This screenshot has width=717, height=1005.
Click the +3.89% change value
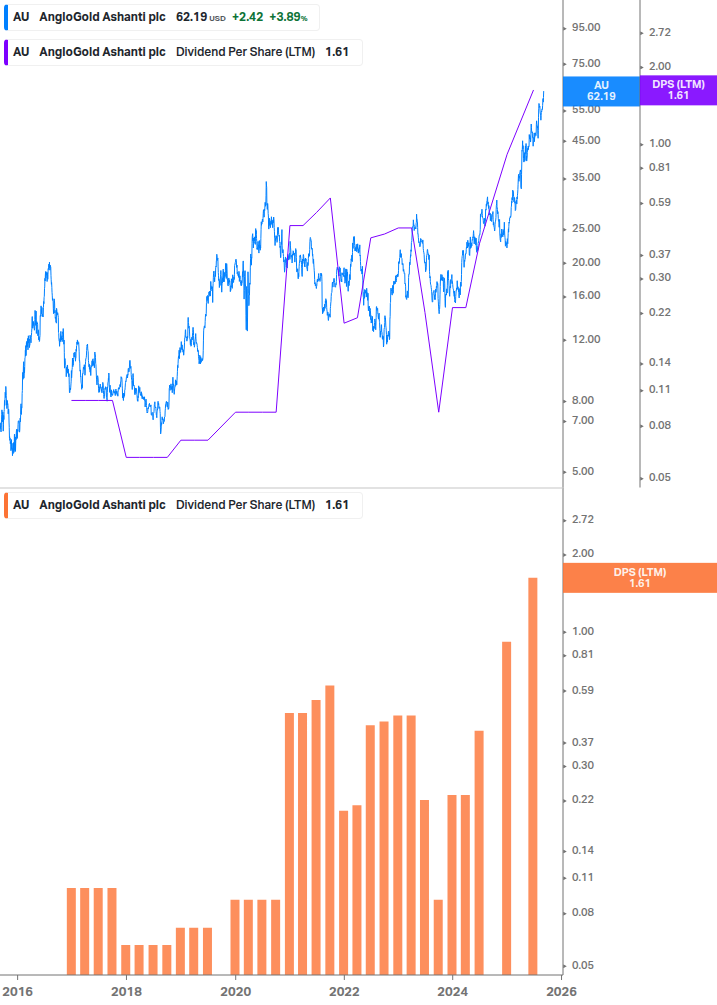(288, 17)
